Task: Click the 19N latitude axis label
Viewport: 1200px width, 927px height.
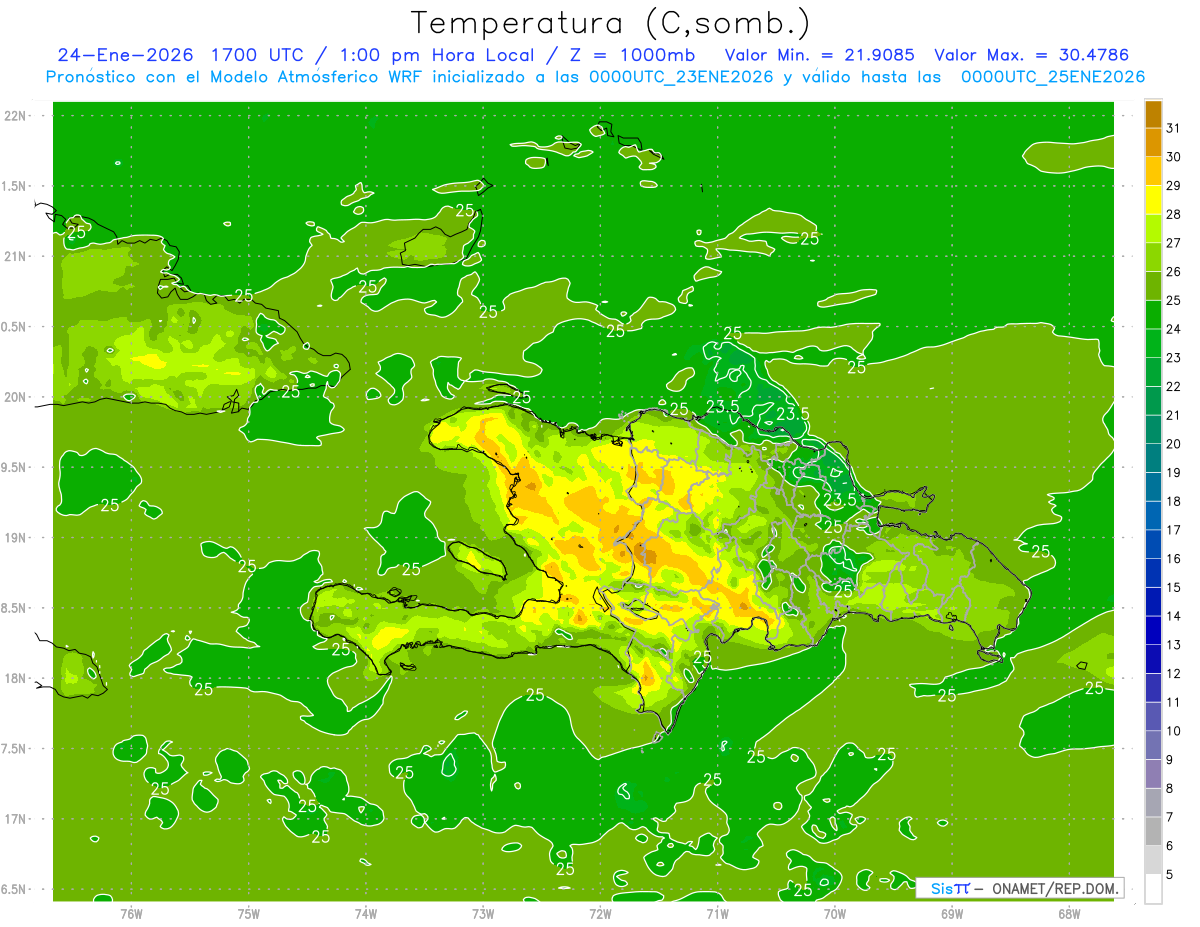Action: point(16,538)
